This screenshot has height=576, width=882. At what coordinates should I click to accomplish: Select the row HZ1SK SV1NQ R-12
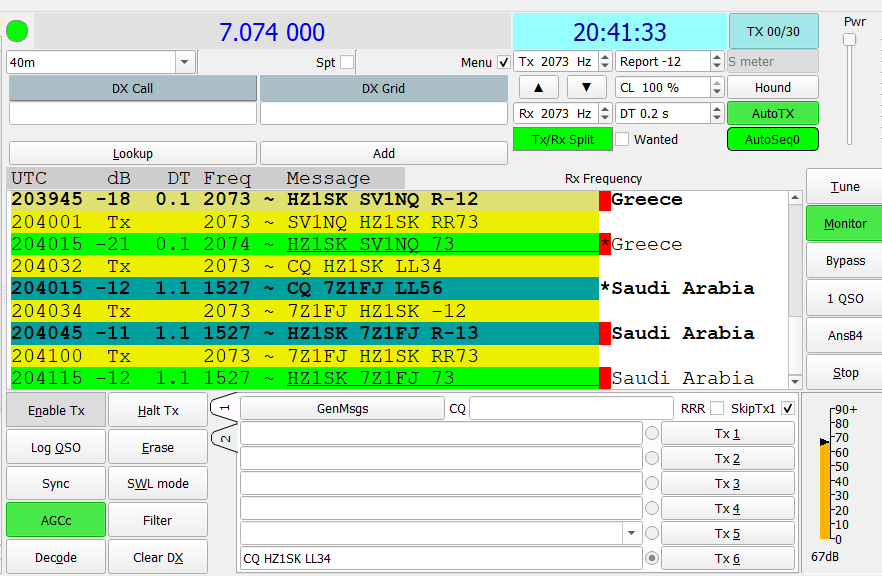[305, 199]
